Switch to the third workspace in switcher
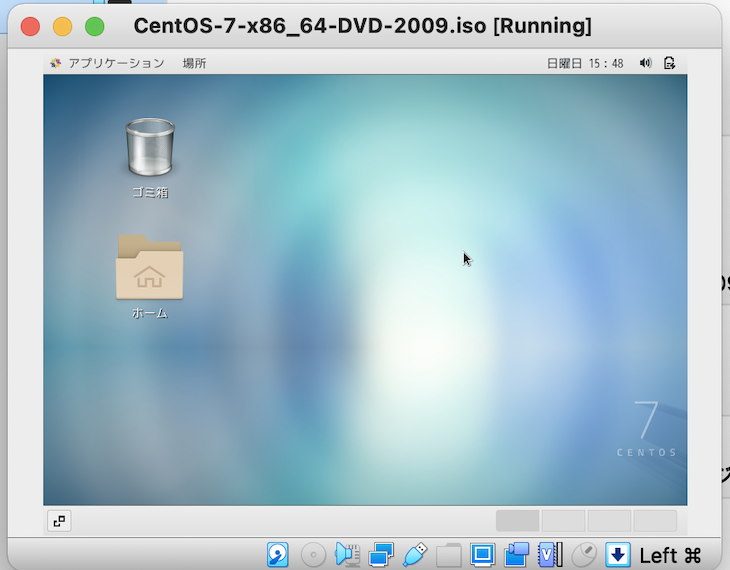730x570 pixels. (x=609, y=521)
